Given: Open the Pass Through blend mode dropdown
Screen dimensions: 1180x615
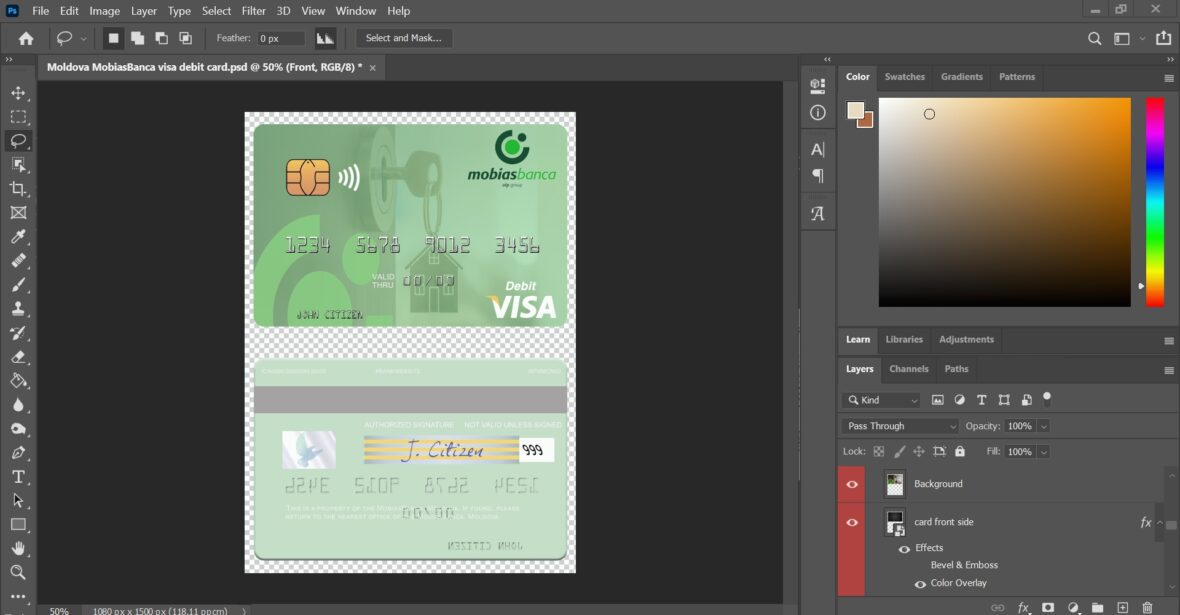Looking at the screenshot, I should coord(900,426).
